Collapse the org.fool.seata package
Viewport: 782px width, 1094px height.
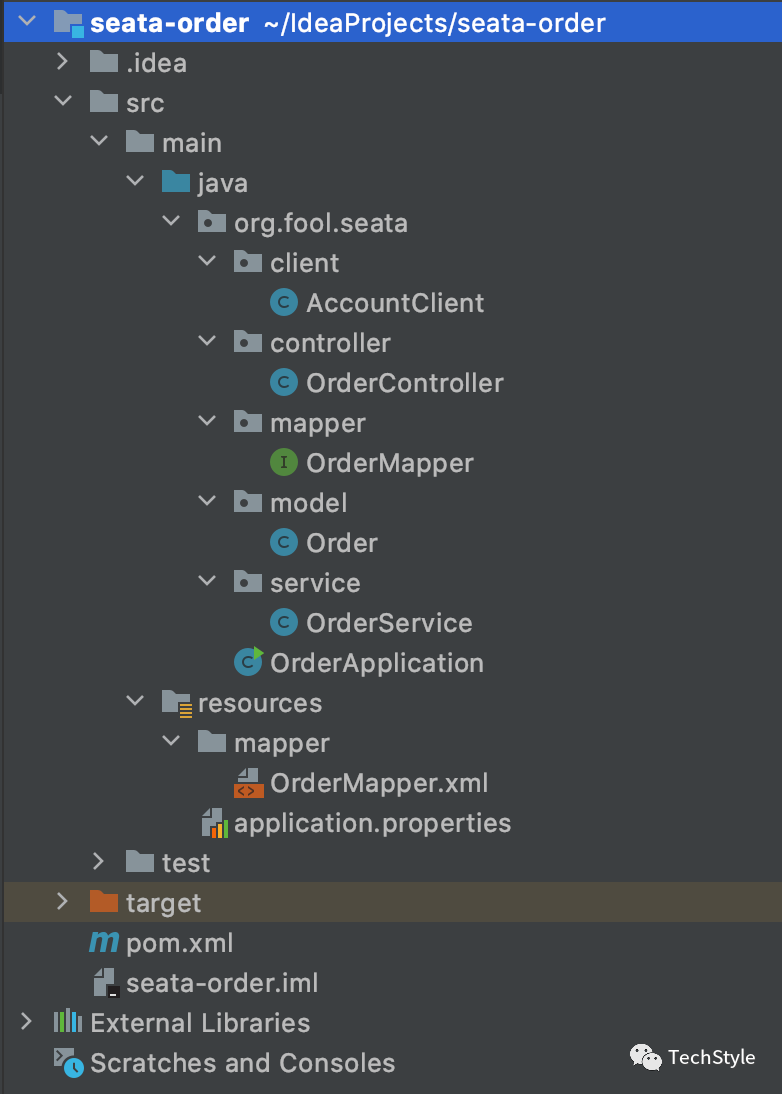(171, 222)
